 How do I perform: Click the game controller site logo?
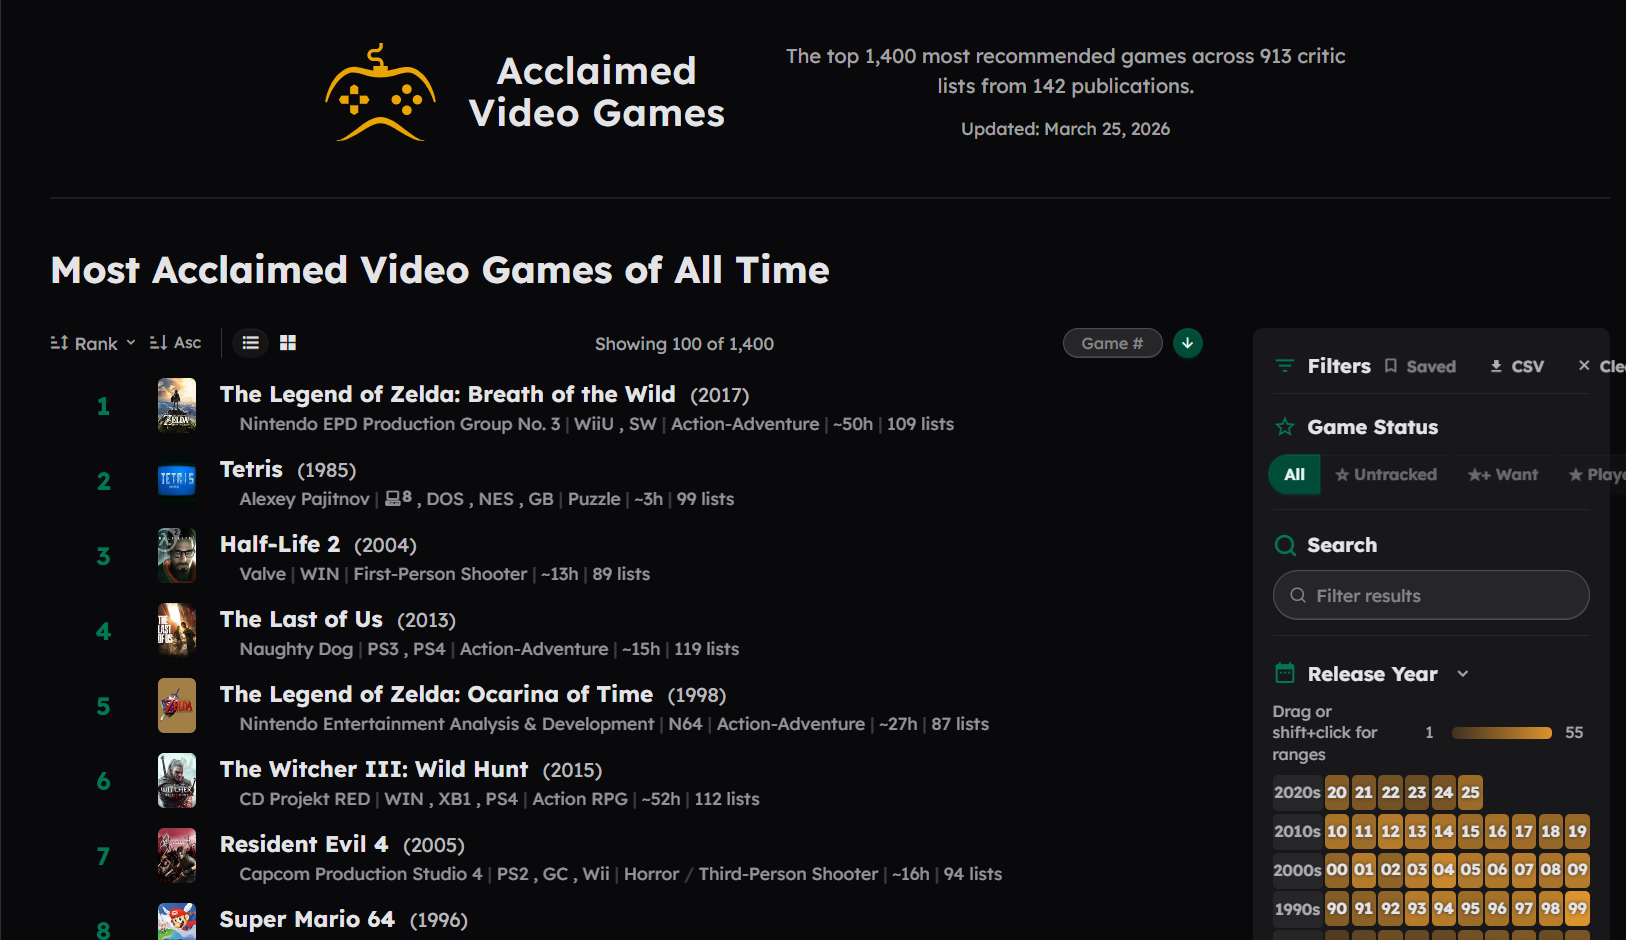(380, 93)
